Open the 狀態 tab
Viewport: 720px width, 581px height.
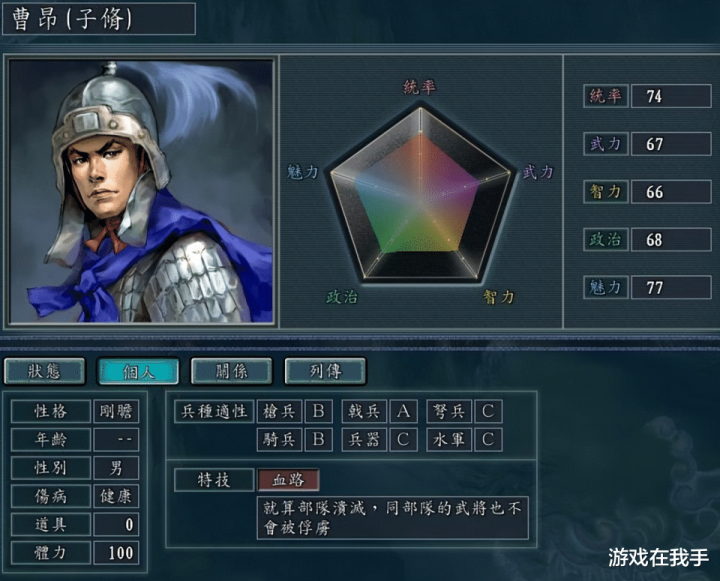tap(45, 371)
